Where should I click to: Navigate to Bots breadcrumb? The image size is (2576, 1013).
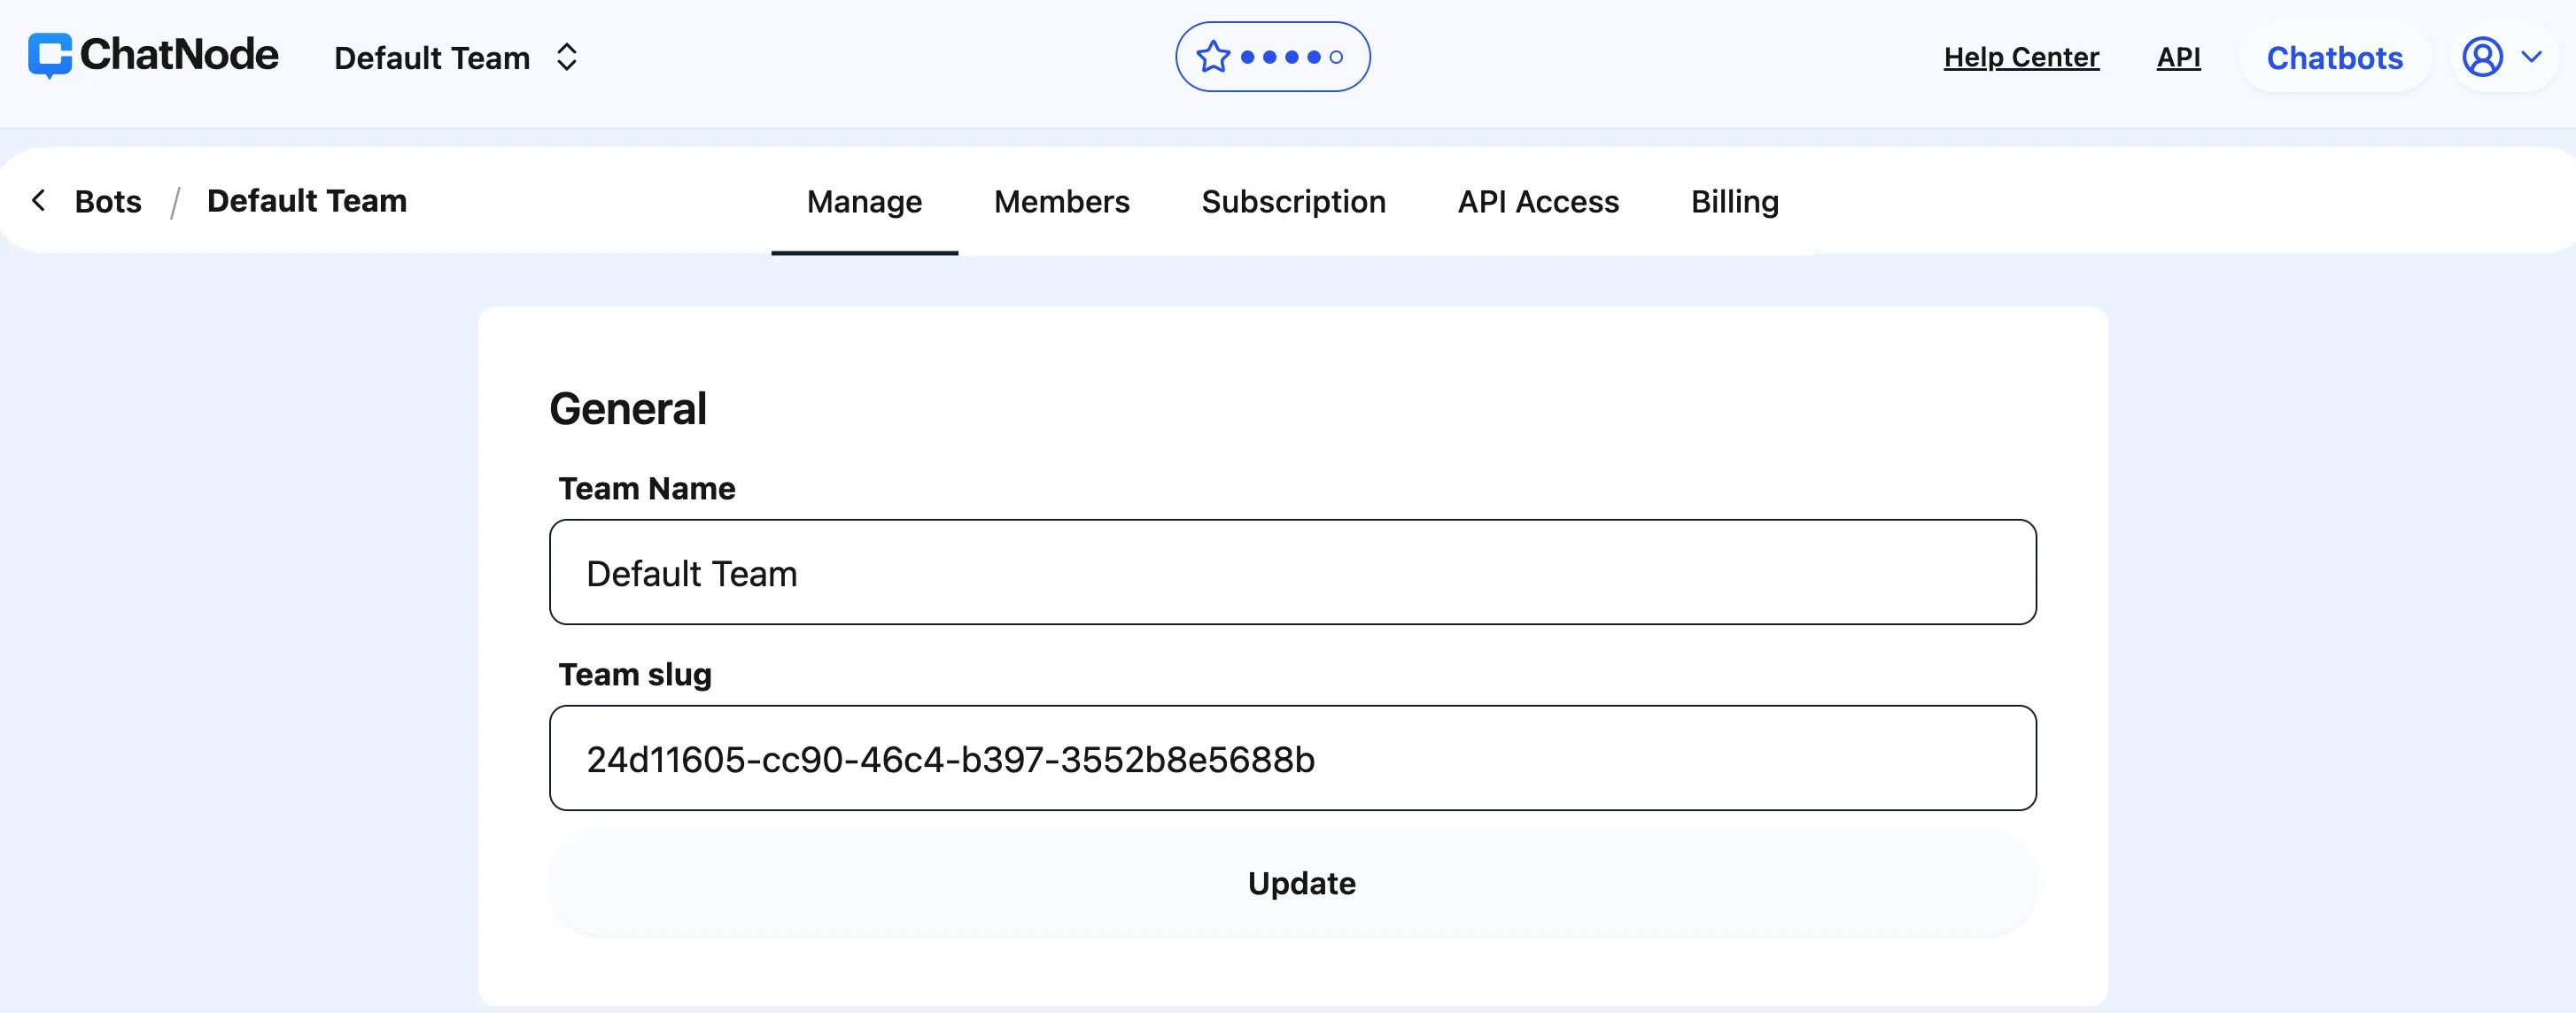(x=108, y=201)
